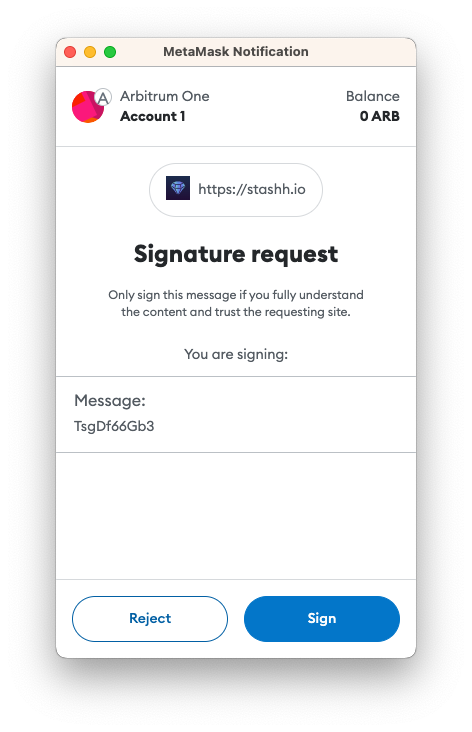Click the Signature request heading
Viewport: 472px width, 732px height.
(x=236, y=254)
